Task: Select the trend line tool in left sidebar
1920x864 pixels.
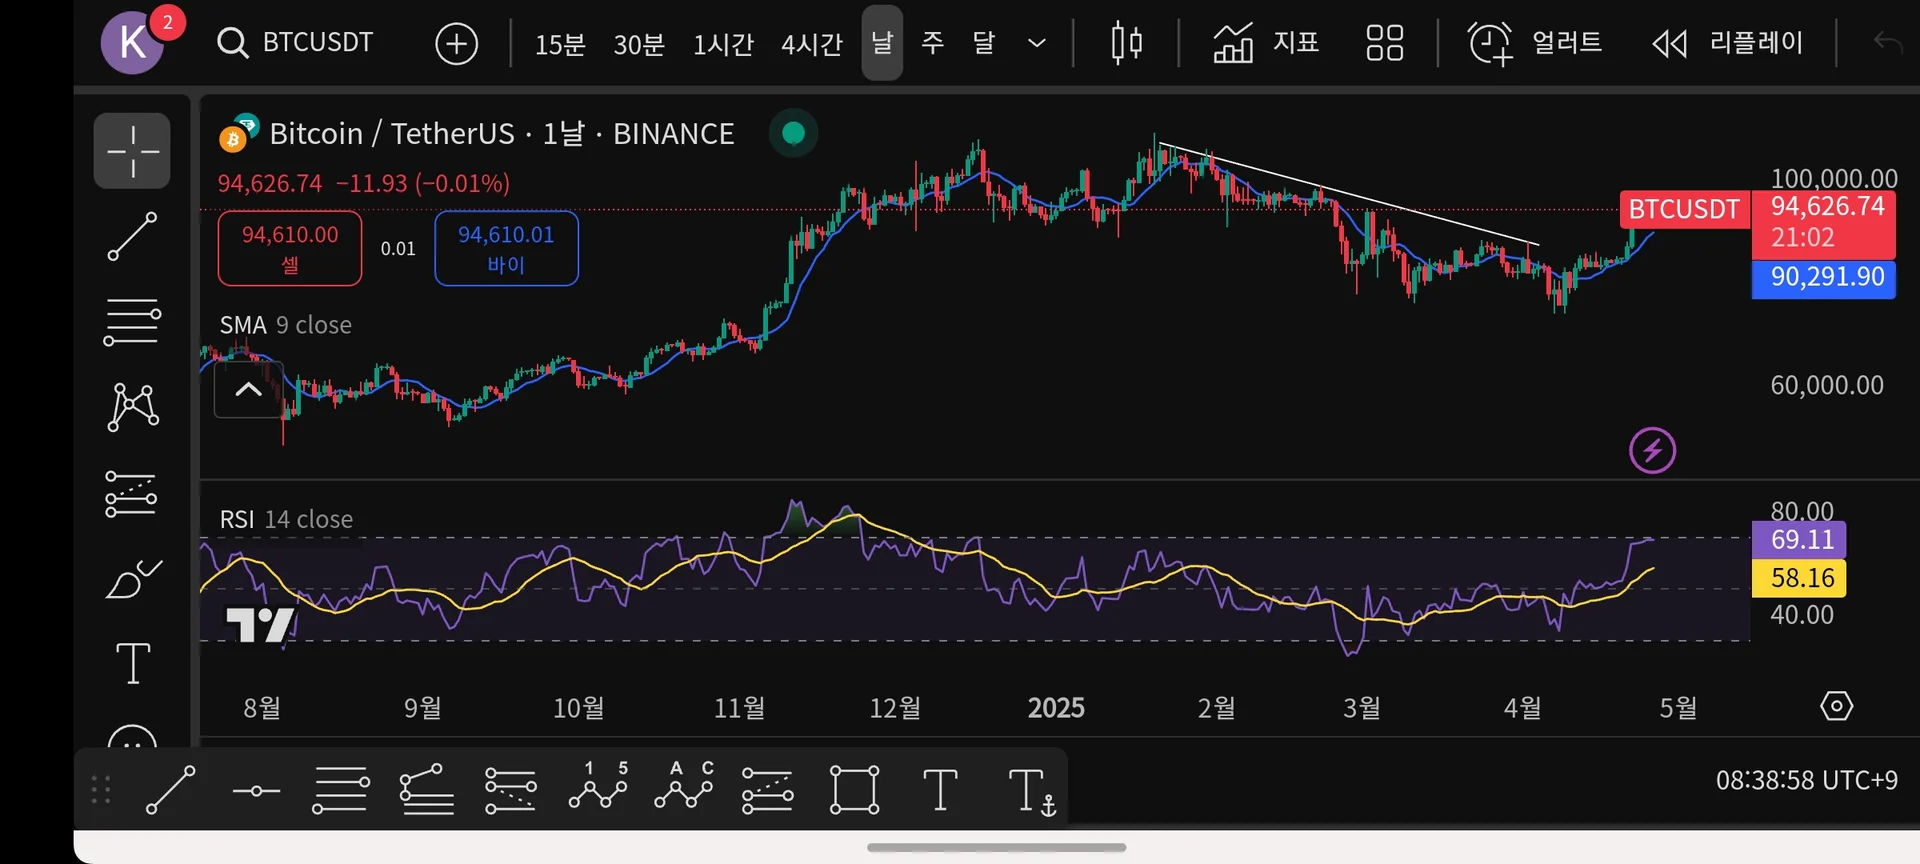Action: 132,236
